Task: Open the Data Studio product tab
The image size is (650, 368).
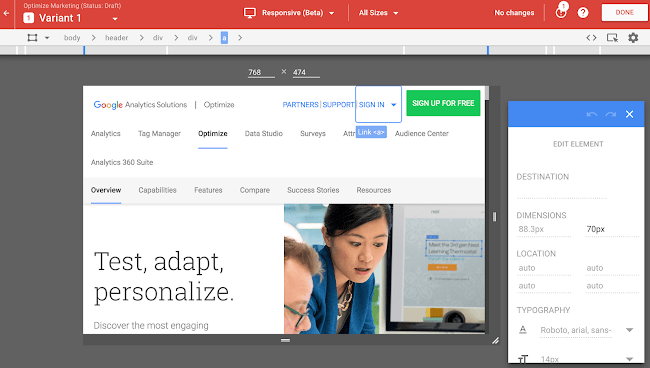Action: click(x=264, y=133)
